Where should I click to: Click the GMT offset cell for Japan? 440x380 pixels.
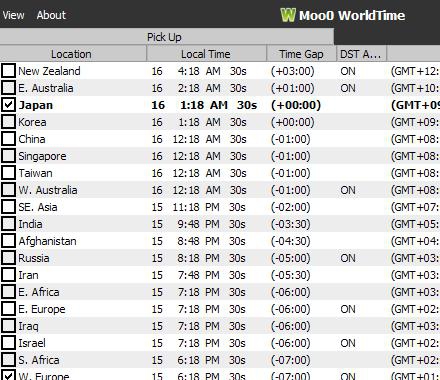[415, 105]
